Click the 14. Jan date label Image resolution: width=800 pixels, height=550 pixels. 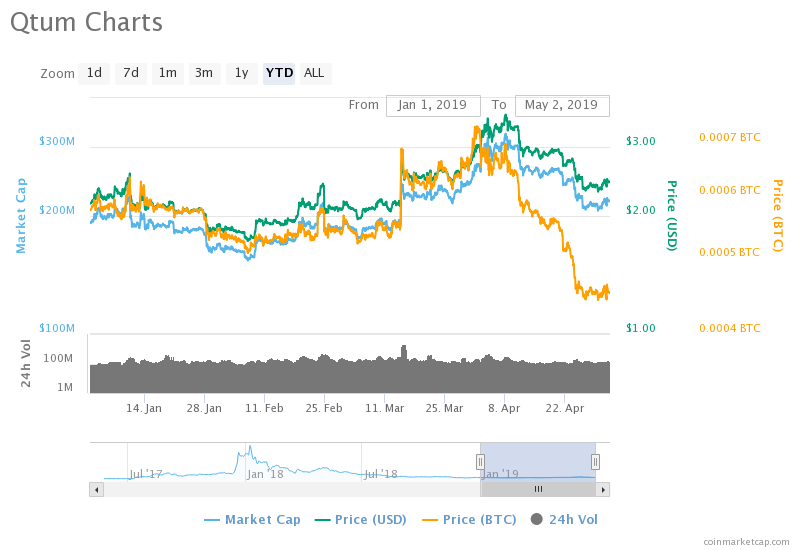(144, 408)
